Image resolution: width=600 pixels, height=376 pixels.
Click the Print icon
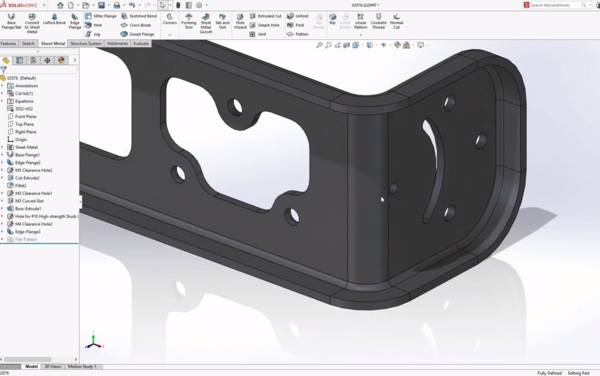click(x=117, y=5)
